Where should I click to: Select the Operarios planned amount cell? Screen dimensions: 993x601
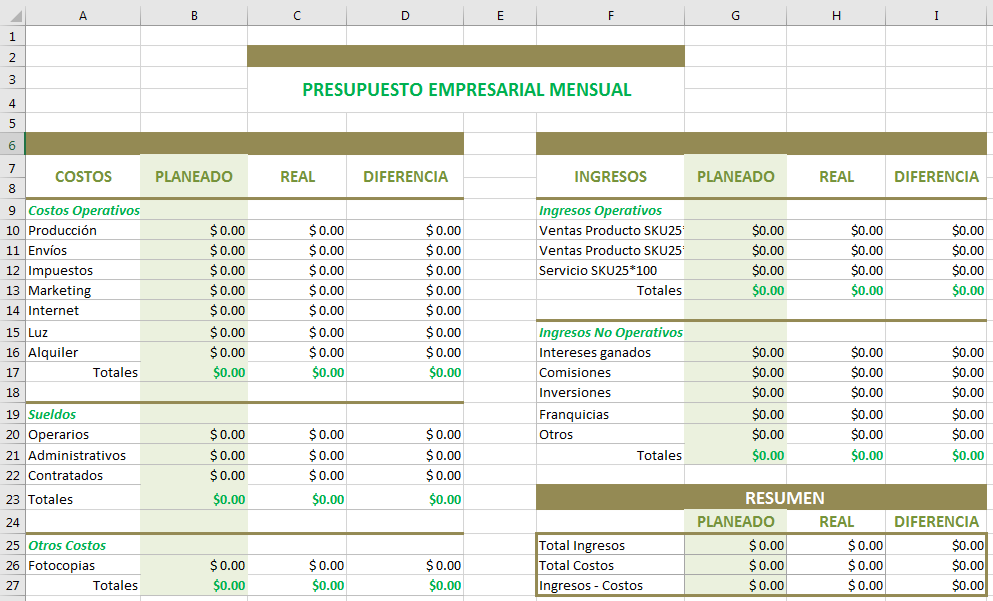coord(194,435)
